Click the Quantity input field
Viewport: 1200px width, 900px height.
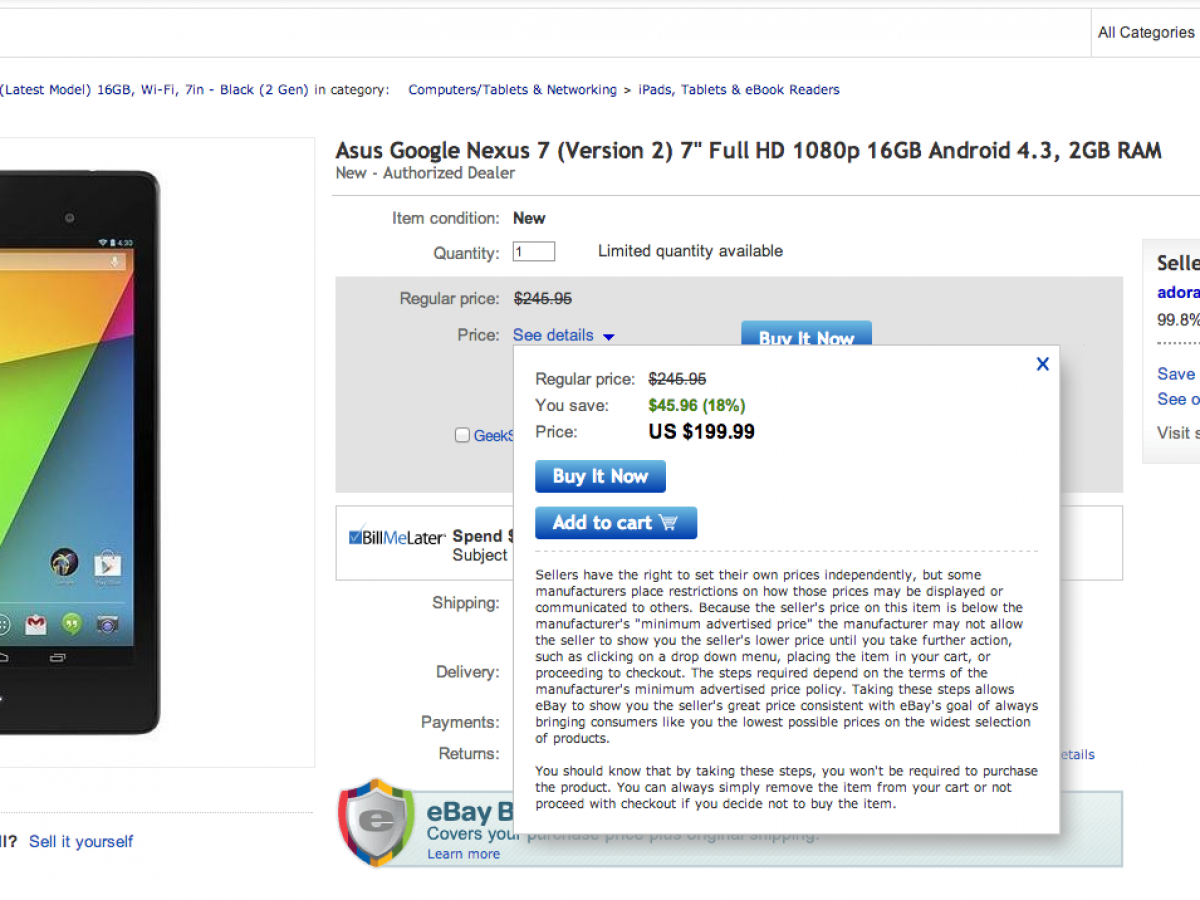click(533, 252)
